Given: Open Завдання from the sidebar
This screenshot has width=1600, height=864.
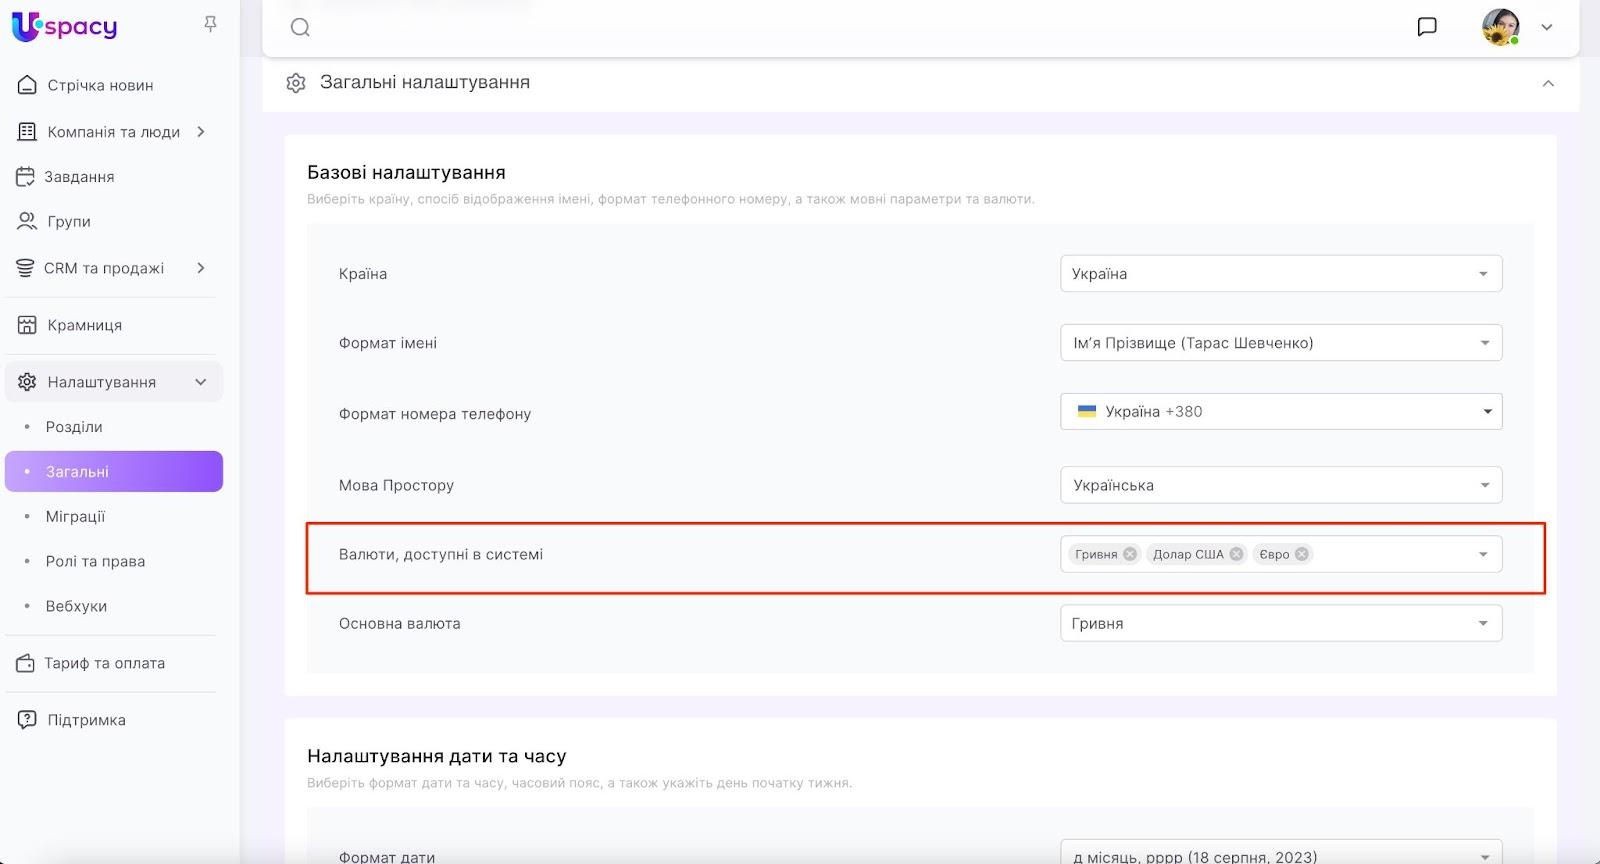Looking at the screenshot, I should 79,177.
